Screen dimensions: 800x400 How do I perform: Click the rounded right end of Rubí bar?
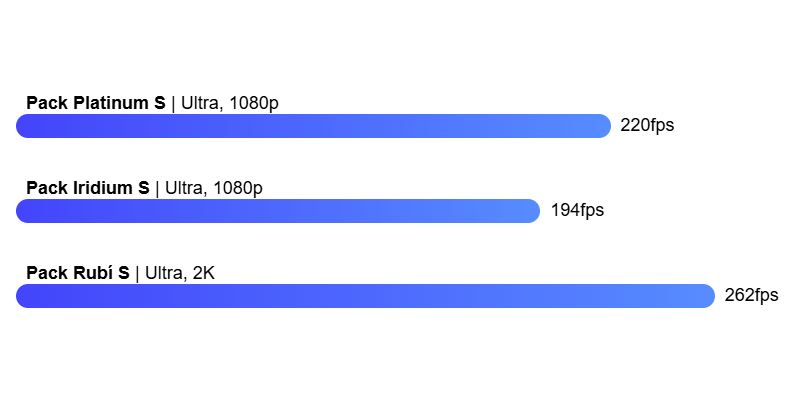(x=705, y=296)
